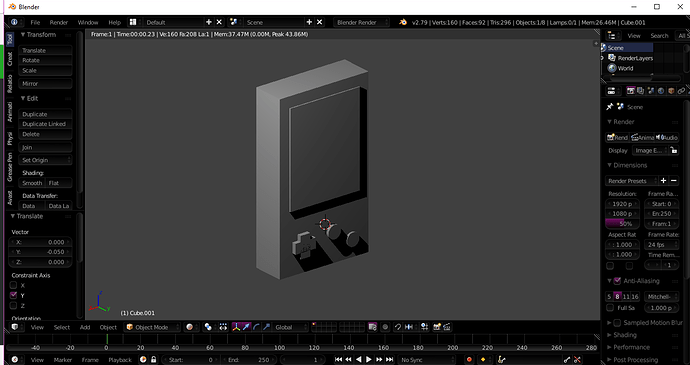Select the viewport shading sphere icon
This screenshot has height=365, width=690.
[190, 327]
